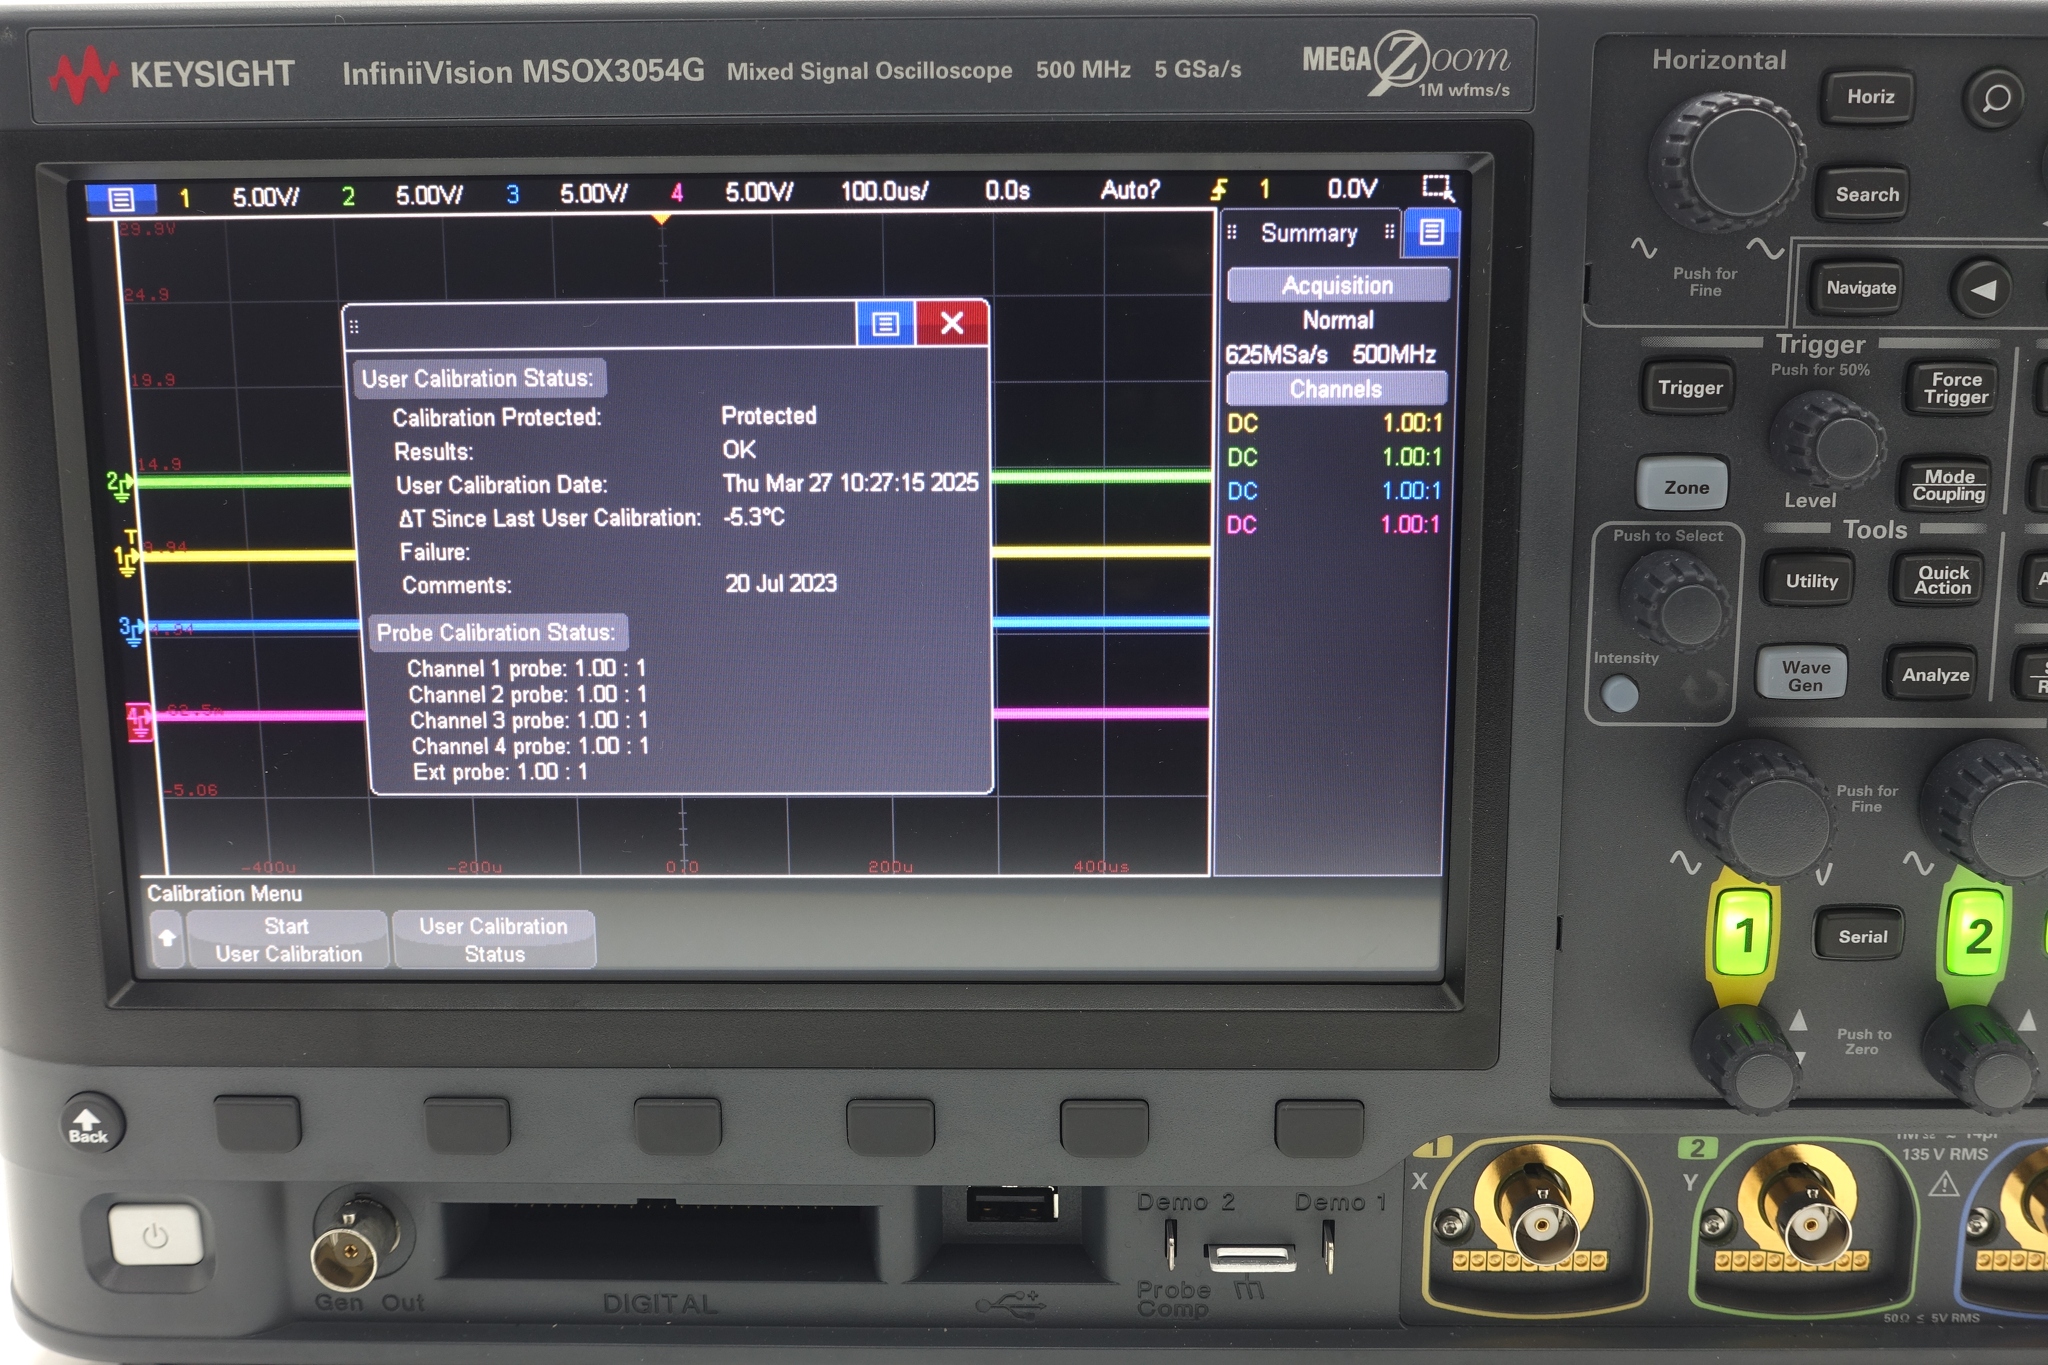Select the Summary tab in the sidebar

[x=1308, y=232]
